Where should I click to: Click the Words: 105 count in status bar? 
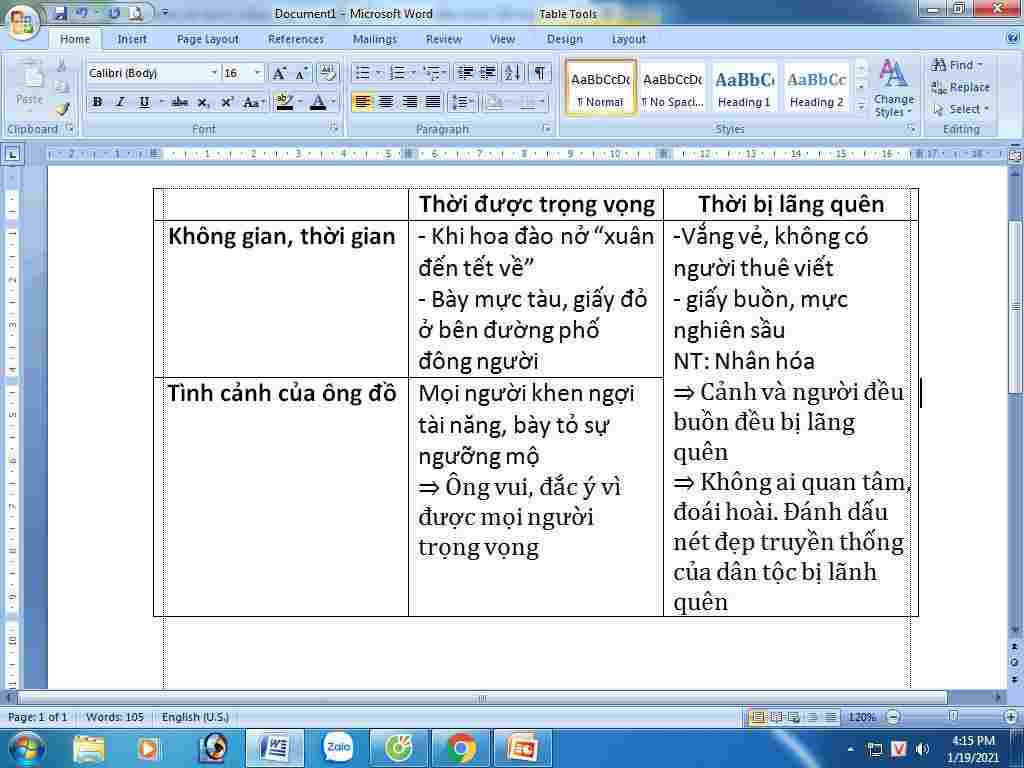(x=115, y=717)
